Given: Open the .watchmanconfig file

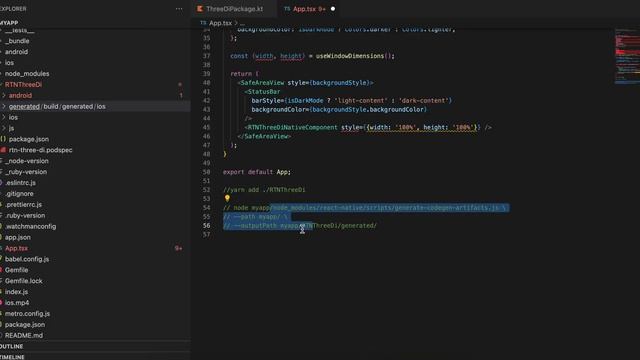Looking at the screenshot, I should [x=31, y=226].
